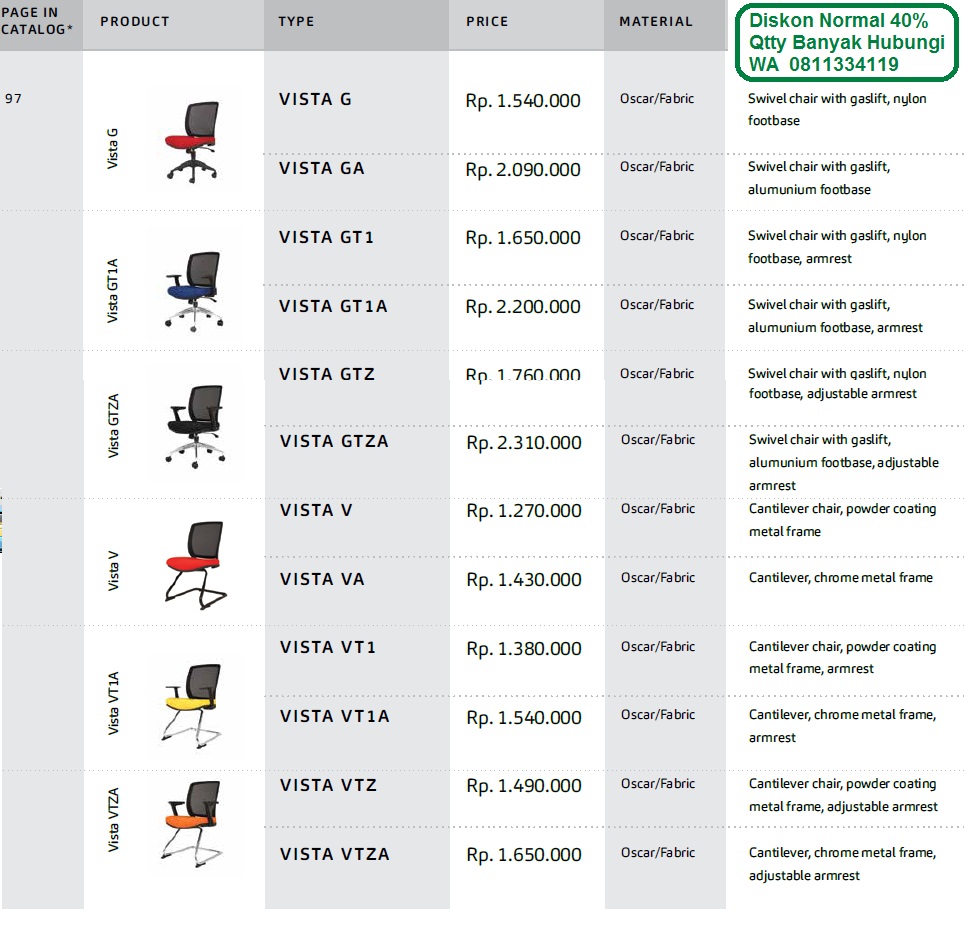This screenshot has height=928, width=964.
Task: Click the green discount box with WA number
Action: pyautogui.click(x=840, y=43)
